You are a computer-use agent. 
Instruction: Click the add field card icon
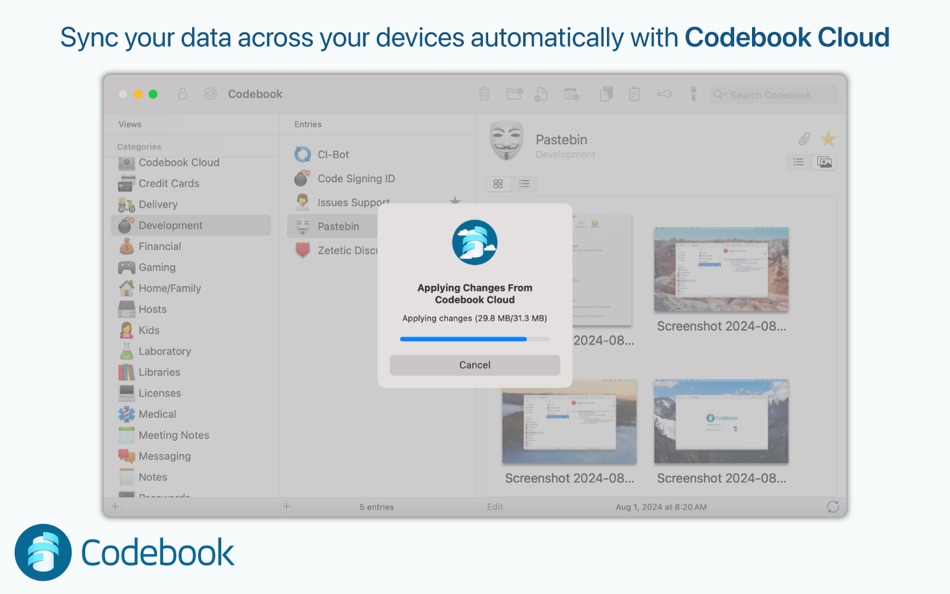pyautogui.click(x=571, y=94)
